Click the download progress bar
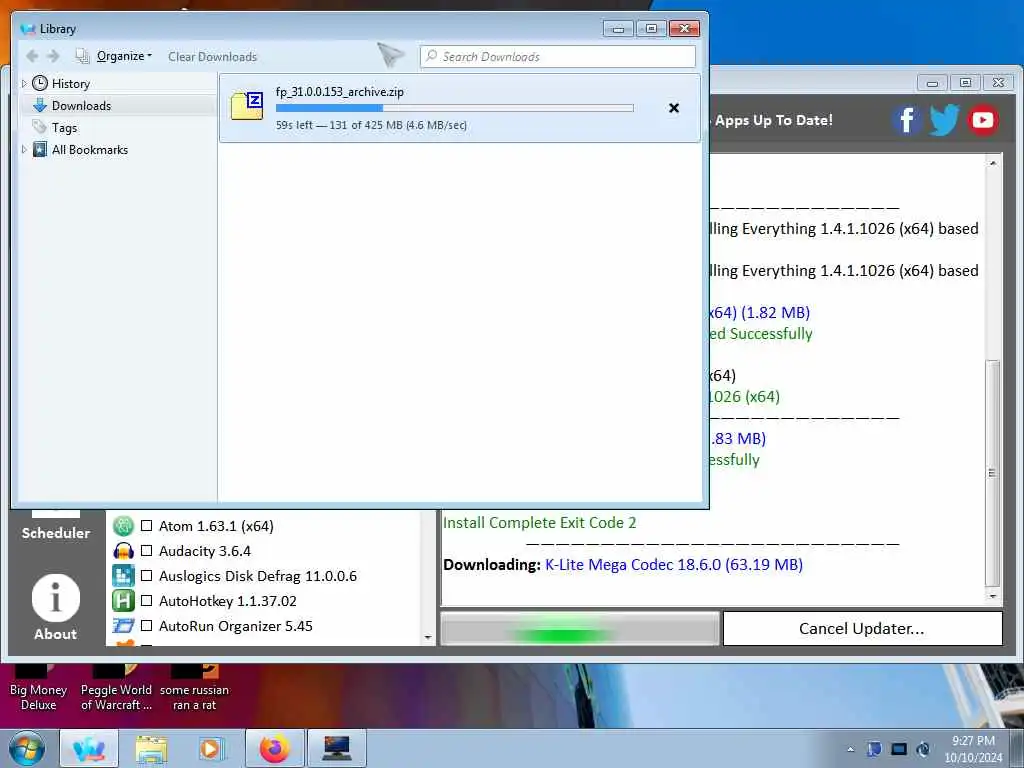Viewport: 1024px width, 768px height. point(455,108)
